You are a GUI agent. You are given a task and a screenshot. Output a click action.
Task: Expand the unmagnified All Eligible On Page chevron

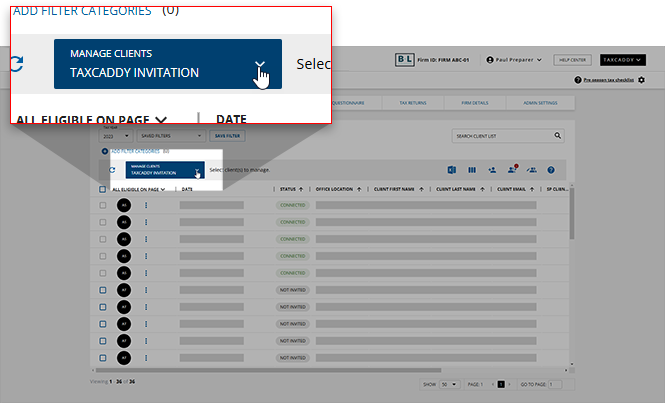[x=163, y=190]
